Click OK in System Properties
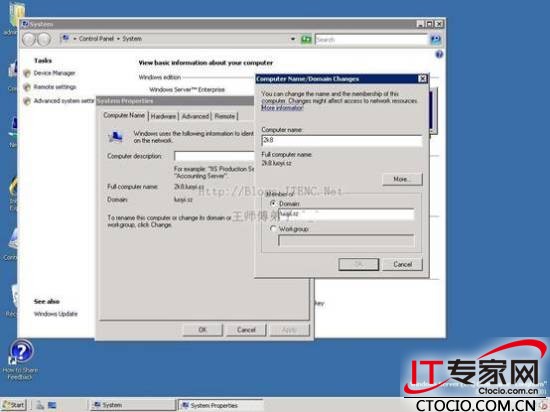 pos(202,330)
